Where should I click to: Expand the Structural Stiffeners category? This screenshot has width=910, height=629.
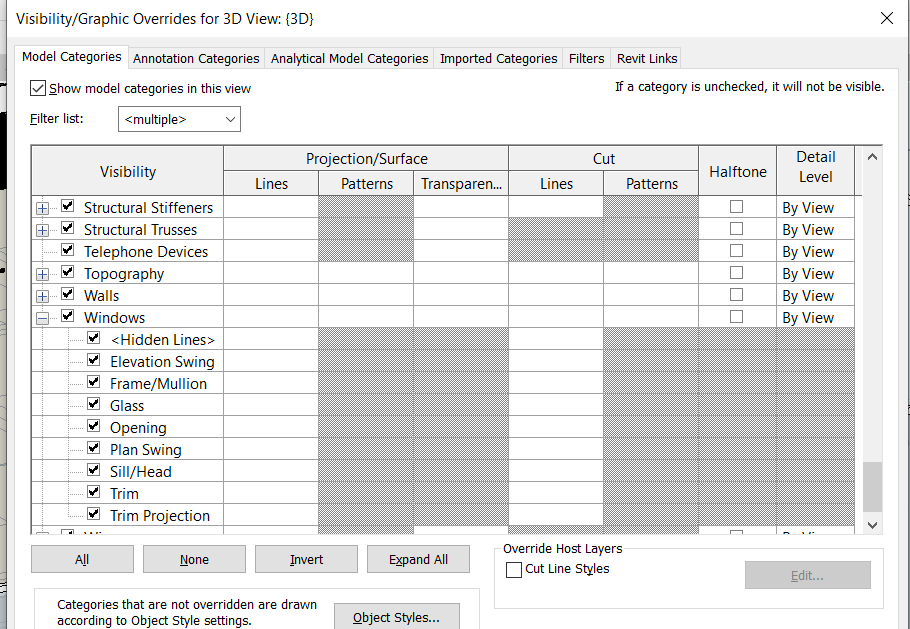click(x=41, y=206)
